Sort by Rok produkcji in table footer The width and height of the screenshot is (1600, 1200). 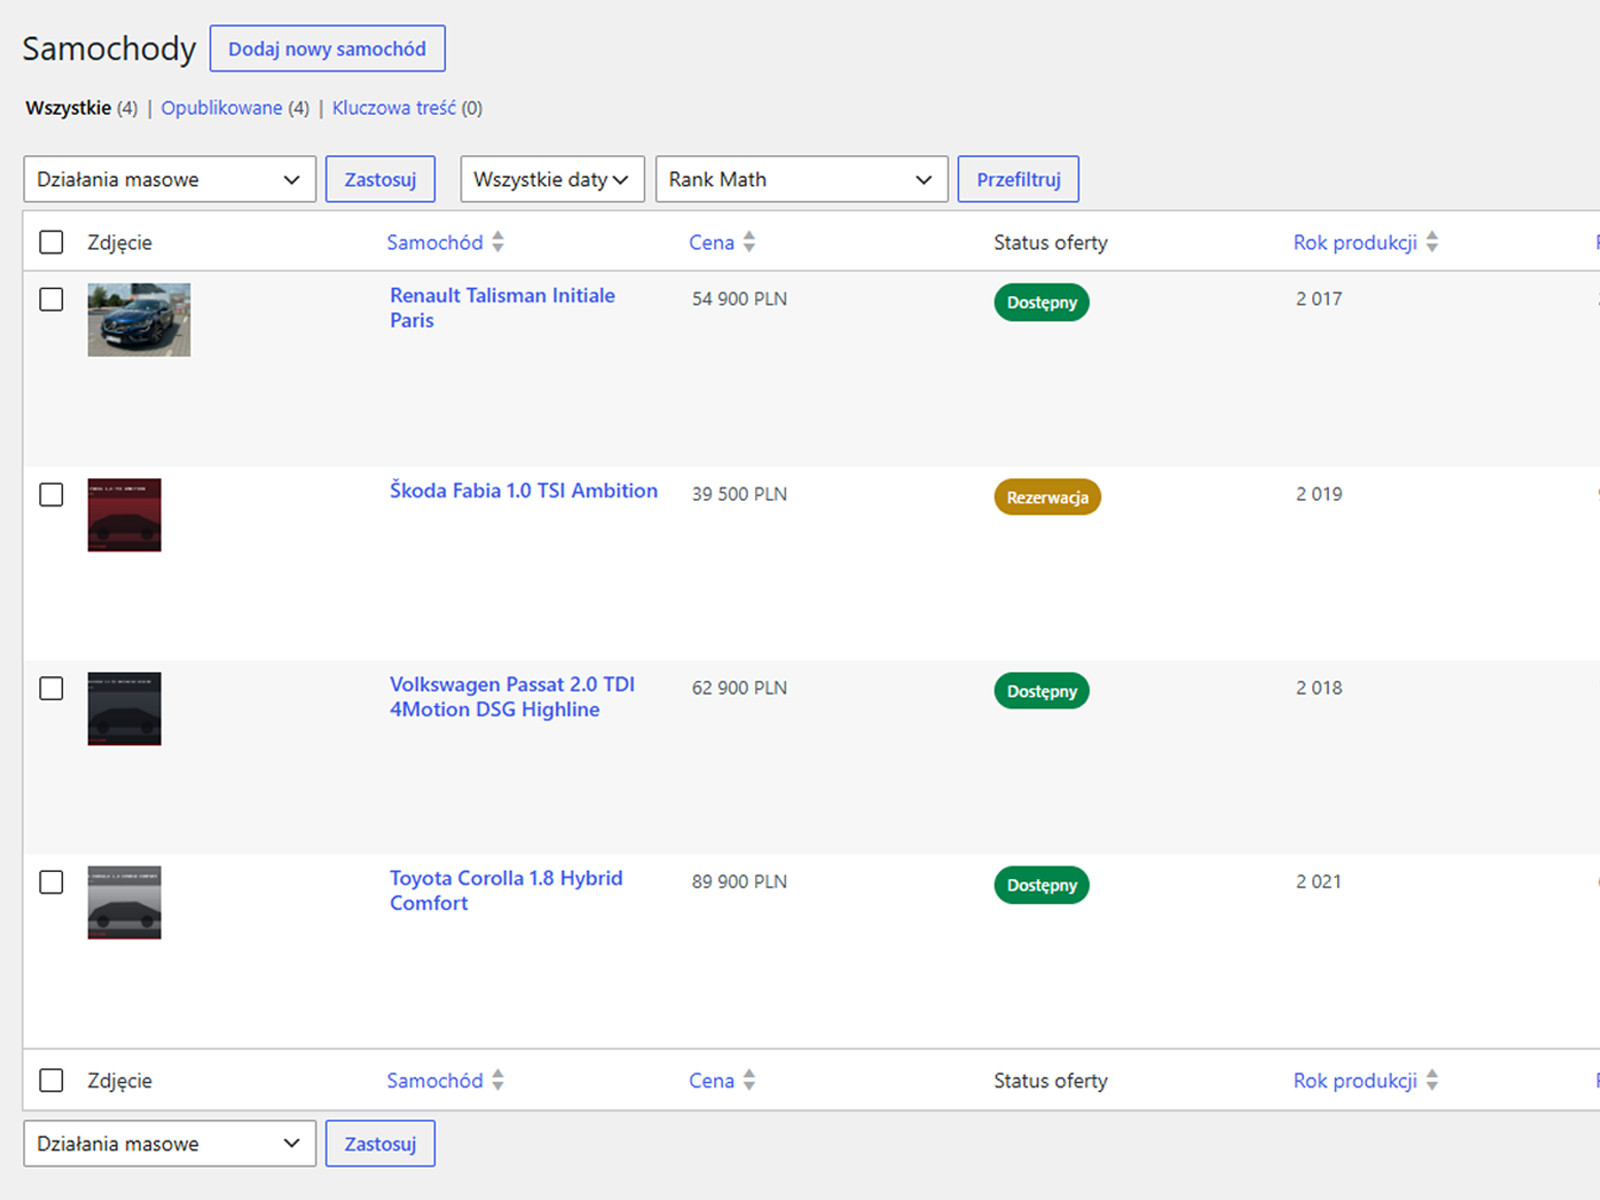[1355, 1080]
